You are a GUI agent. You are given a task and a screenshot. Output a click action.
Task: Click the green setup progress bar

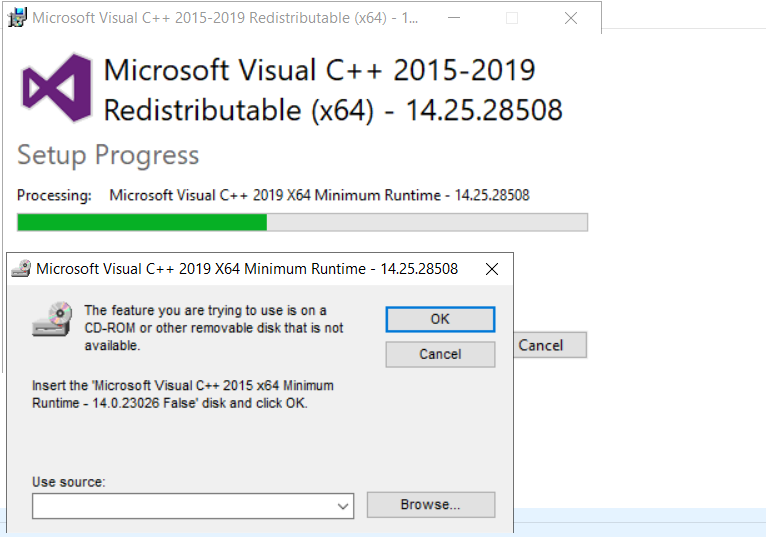coord(302,222)
